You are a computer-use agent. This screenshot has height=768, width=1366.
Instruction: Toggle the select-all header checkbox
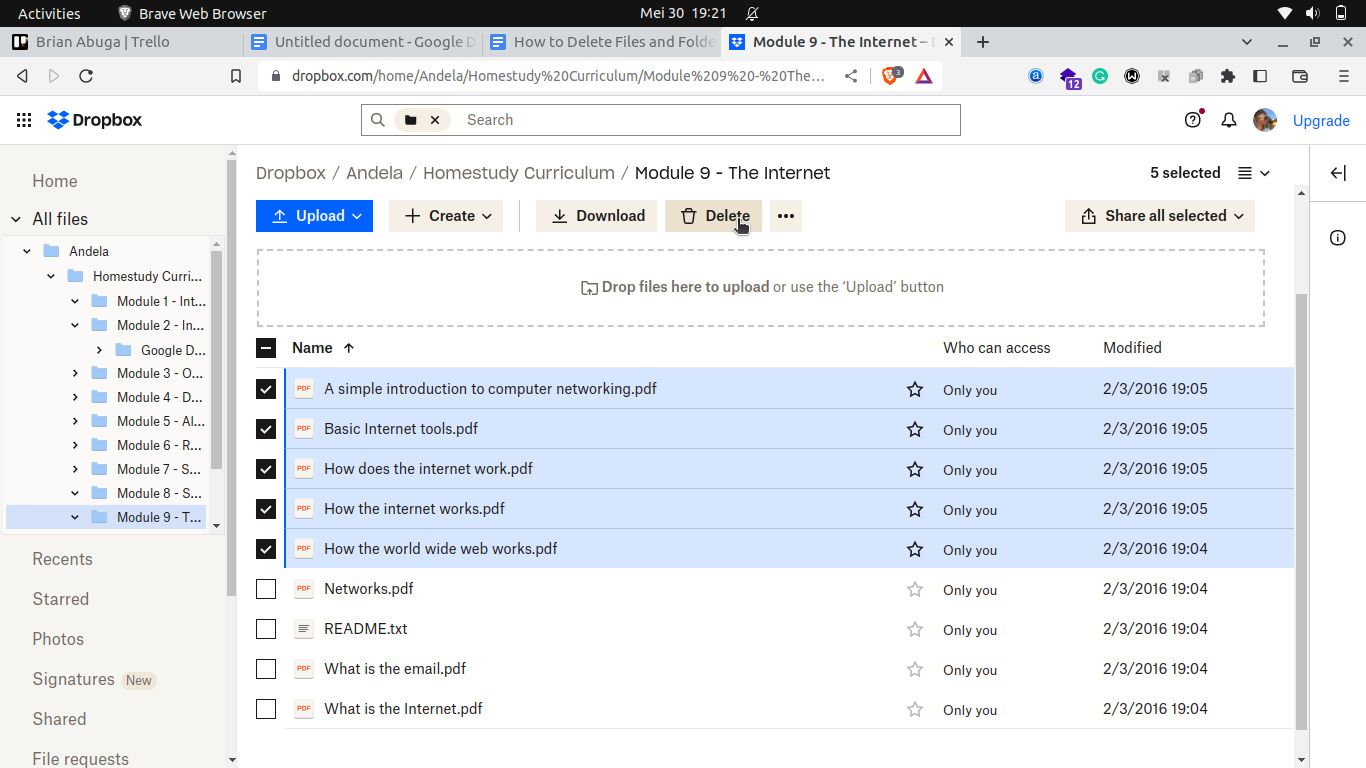point(266,348)
